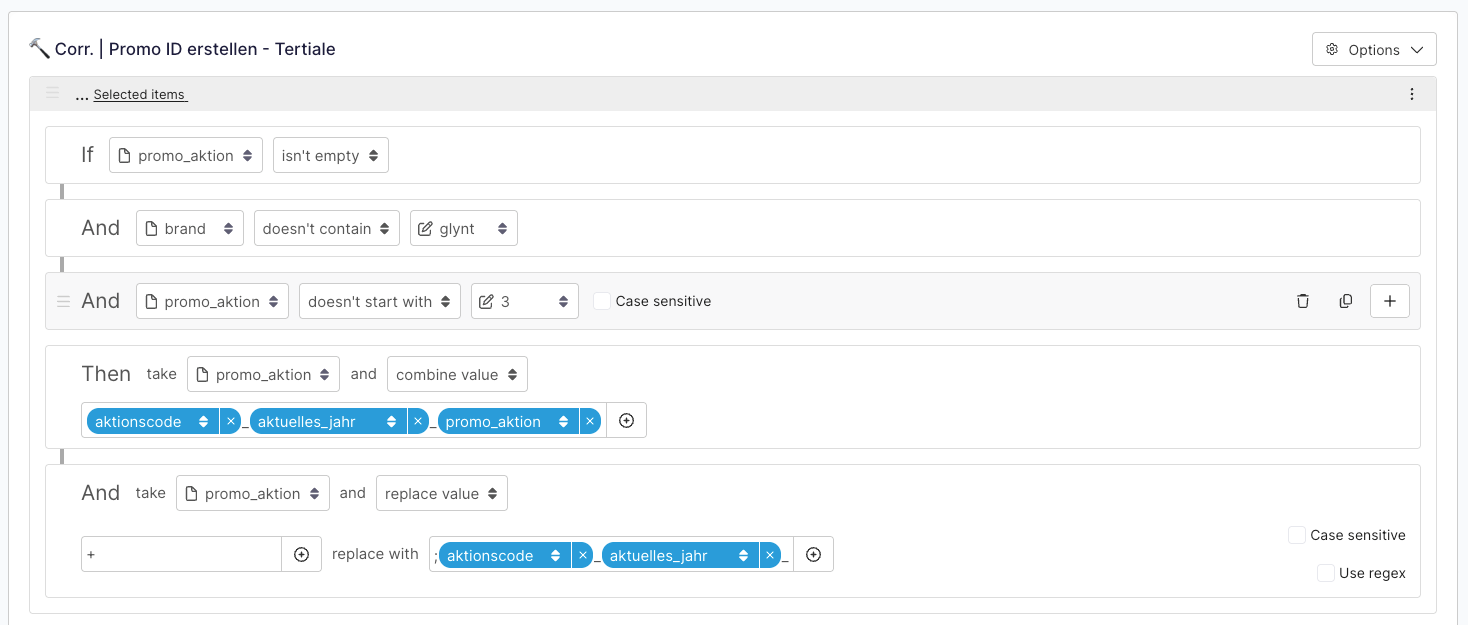Add new condition with plus button

click(x=1390, y=301)
